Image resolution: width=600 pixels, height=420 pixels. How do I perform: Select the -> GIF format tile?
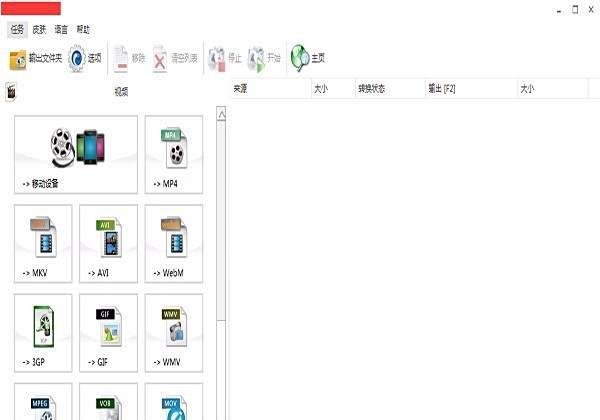tap(108, 333)
